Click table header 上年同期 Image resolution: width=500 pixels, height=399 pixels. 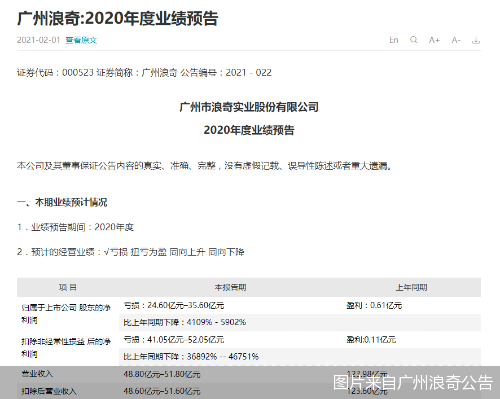point(411,287)
